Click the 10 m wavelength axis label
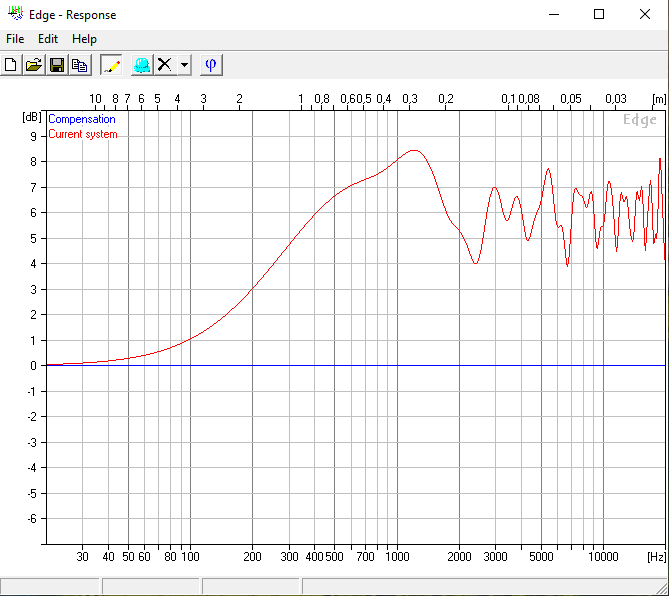The width and height of the screenshot is (669, 596). click(x=95, y=99)
